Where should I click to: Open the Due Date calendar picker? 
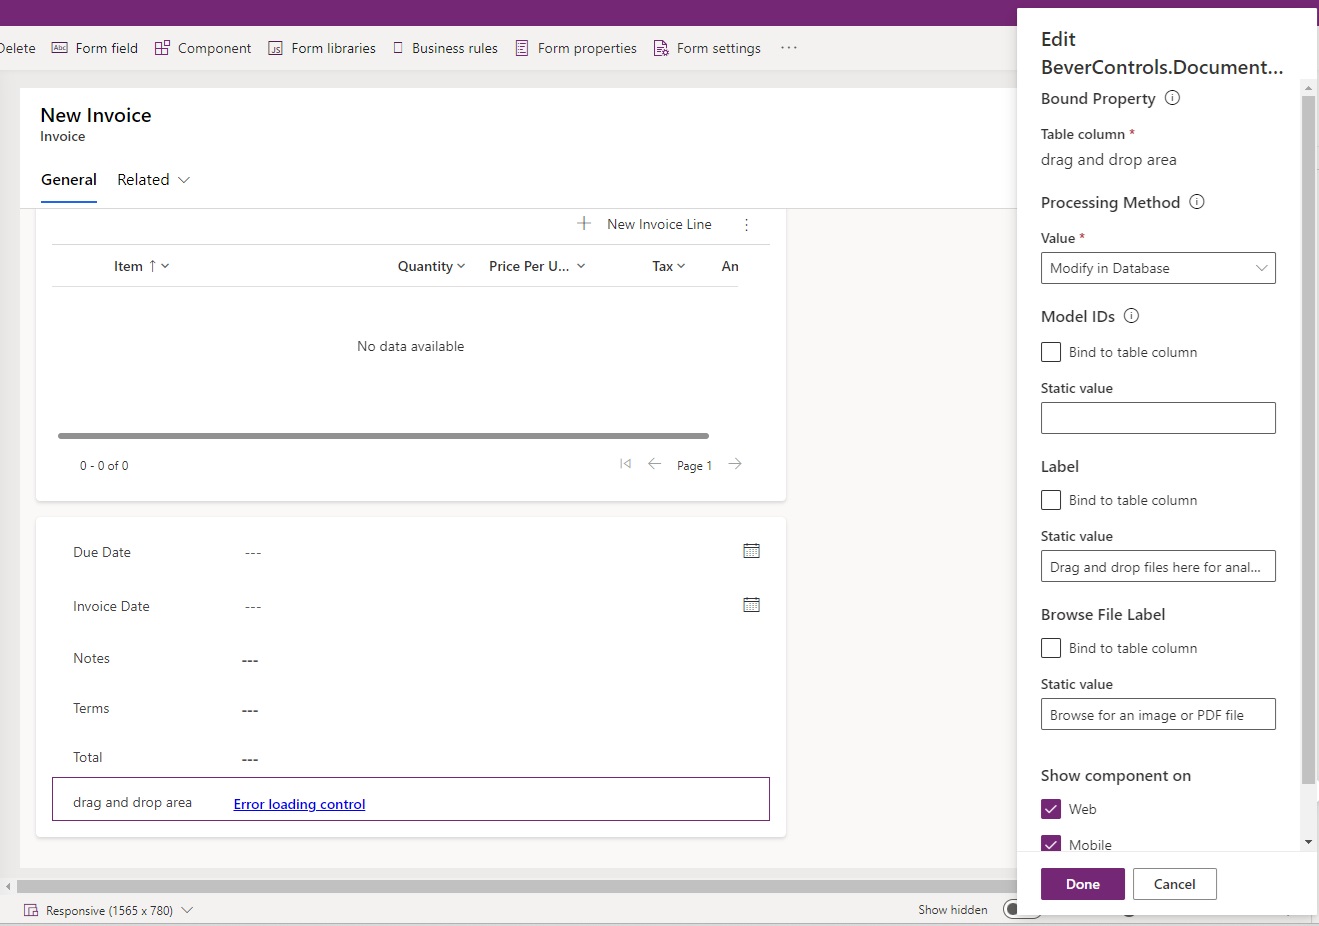pyautogui.click(x=752, y=551)
